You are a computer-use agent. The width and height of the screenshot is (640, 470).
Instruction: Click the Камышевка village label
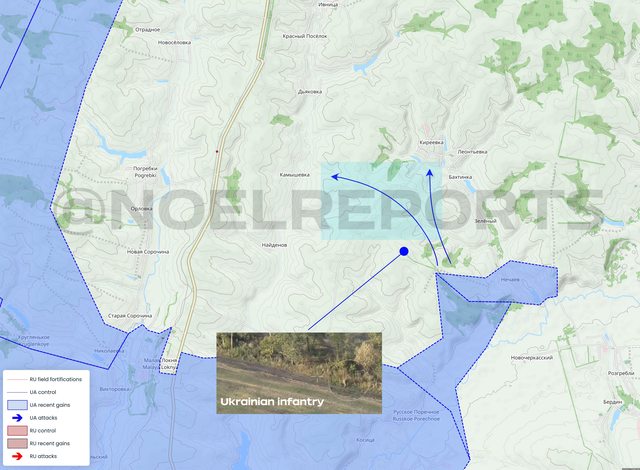tap(294, 175)
